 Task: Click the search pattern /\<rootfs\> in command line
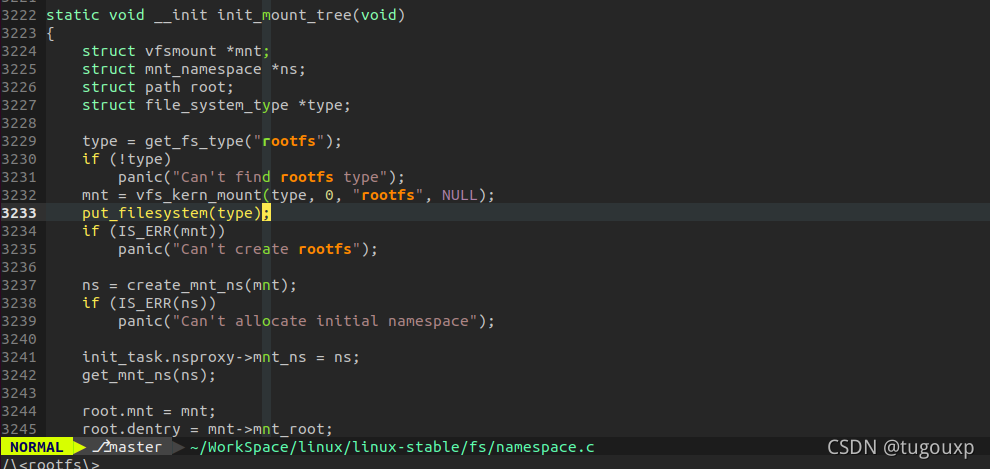(51, 464)
